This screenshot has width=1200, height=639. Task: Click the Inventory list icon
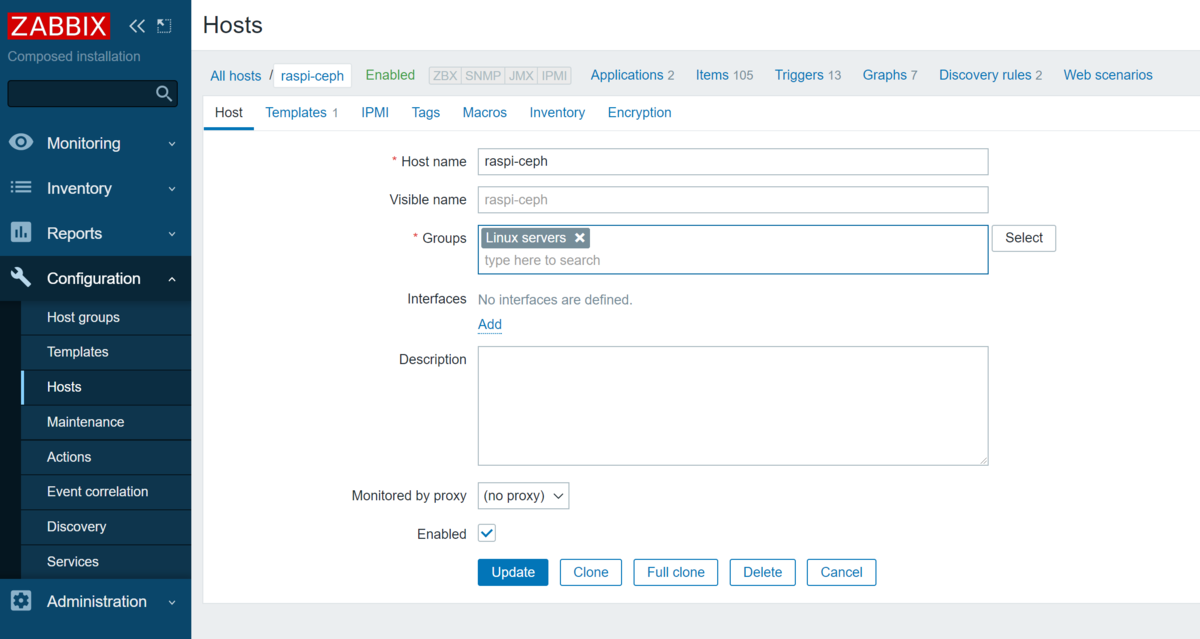pos(21,188)
